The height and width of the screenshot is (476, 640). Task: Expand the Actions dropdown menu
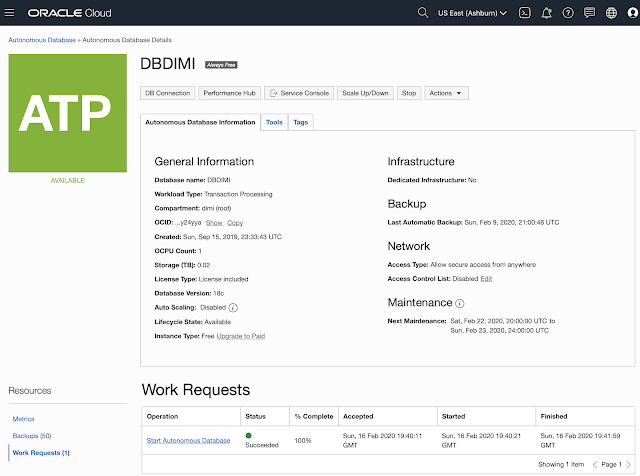coord(446,93)
